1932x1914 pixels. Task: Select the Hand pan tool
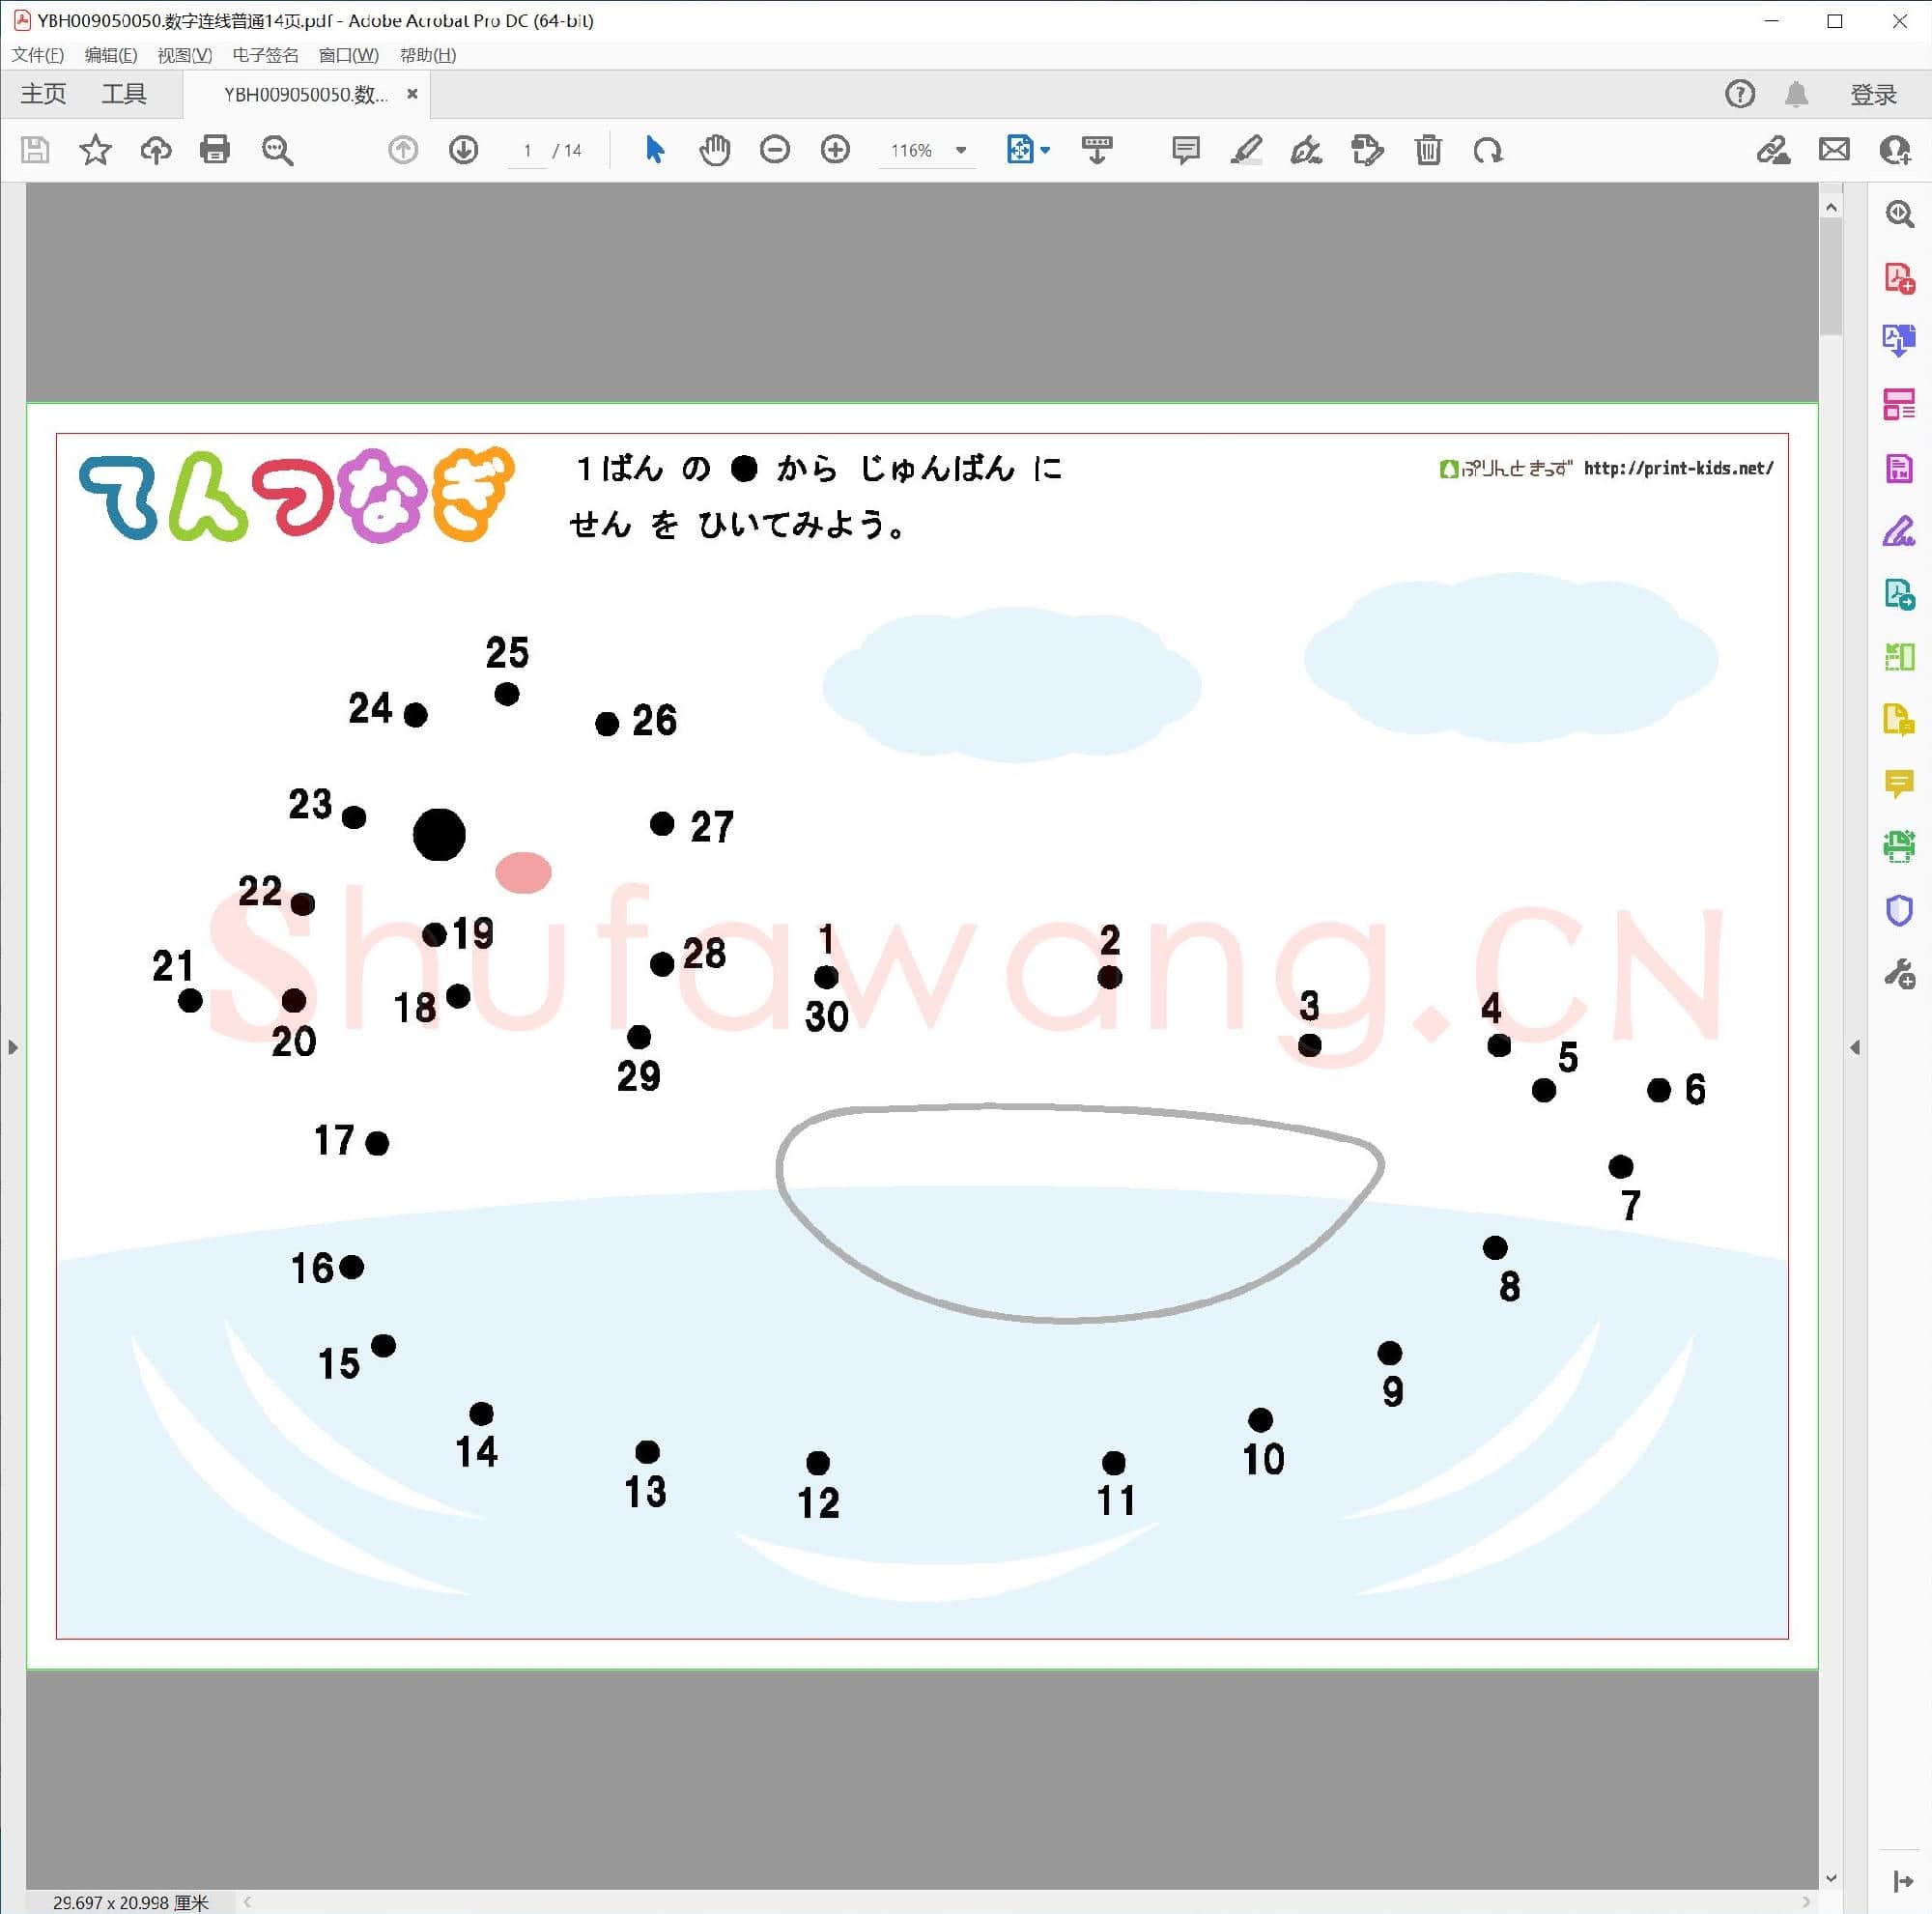click(x=714, y=150)
